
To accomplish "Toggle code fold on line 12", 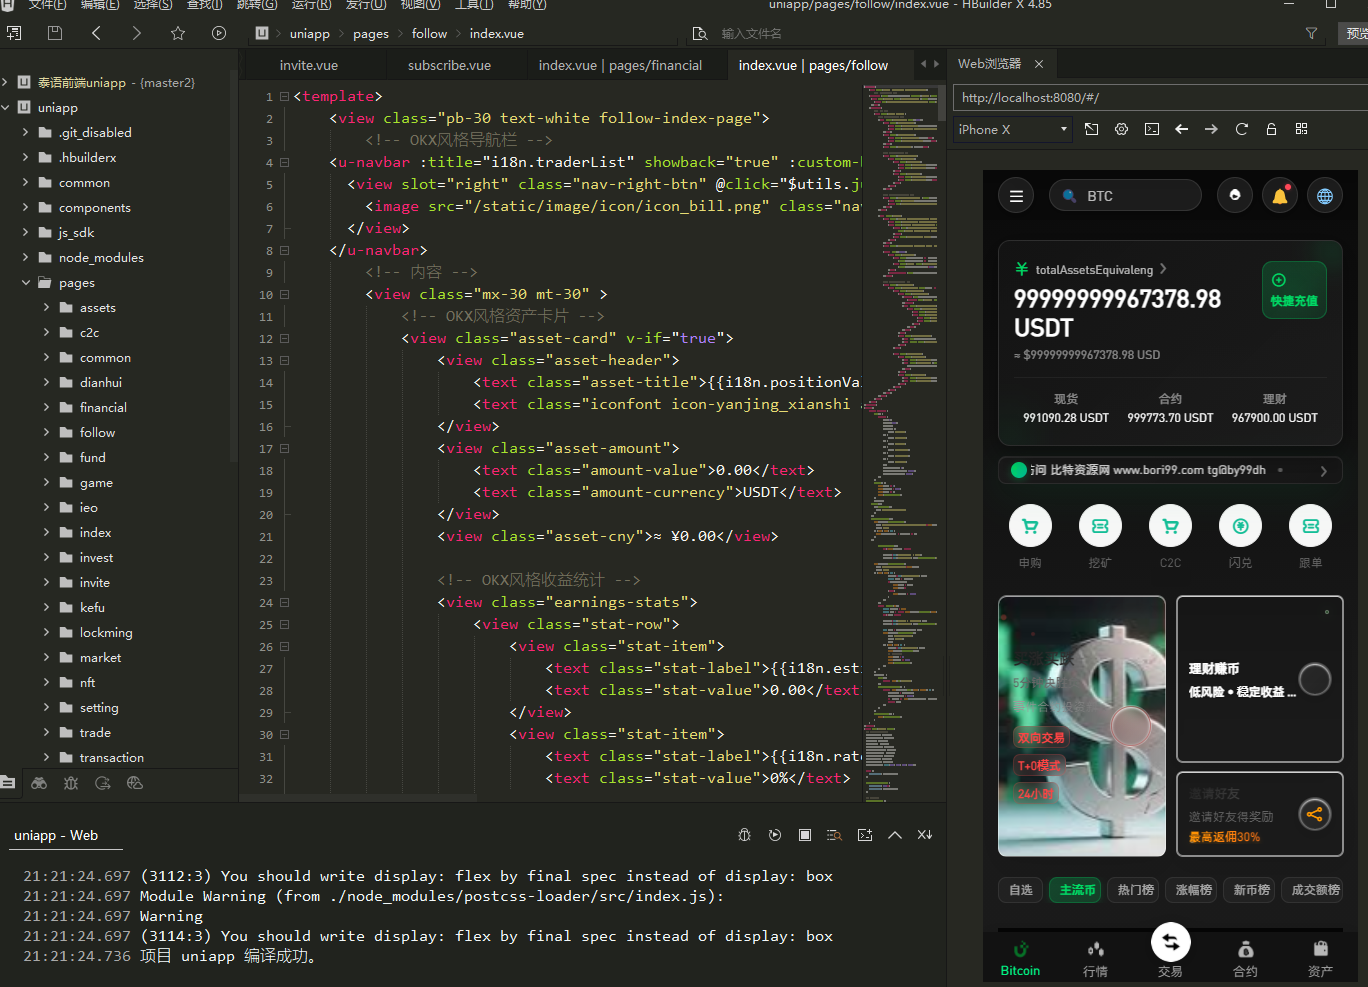I will 285,338.
